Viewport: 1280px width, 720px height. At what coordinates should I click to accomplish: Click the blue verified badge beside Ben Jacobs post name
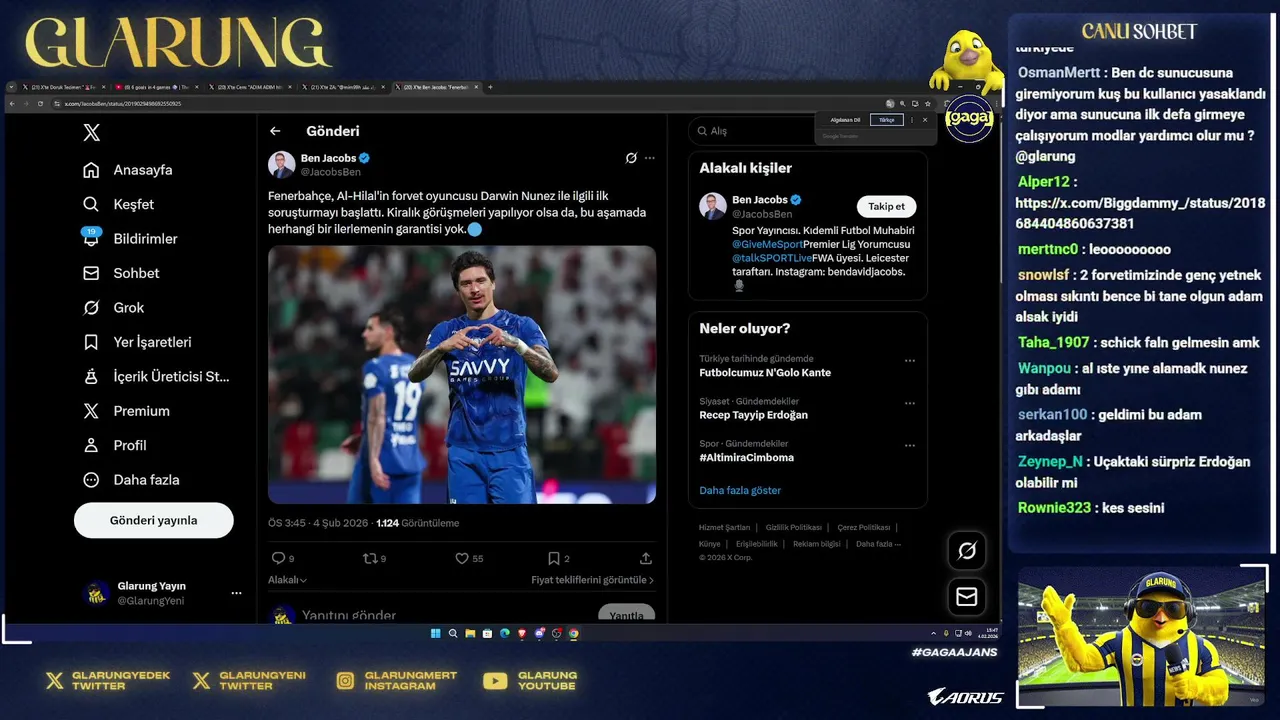[365, 158]
